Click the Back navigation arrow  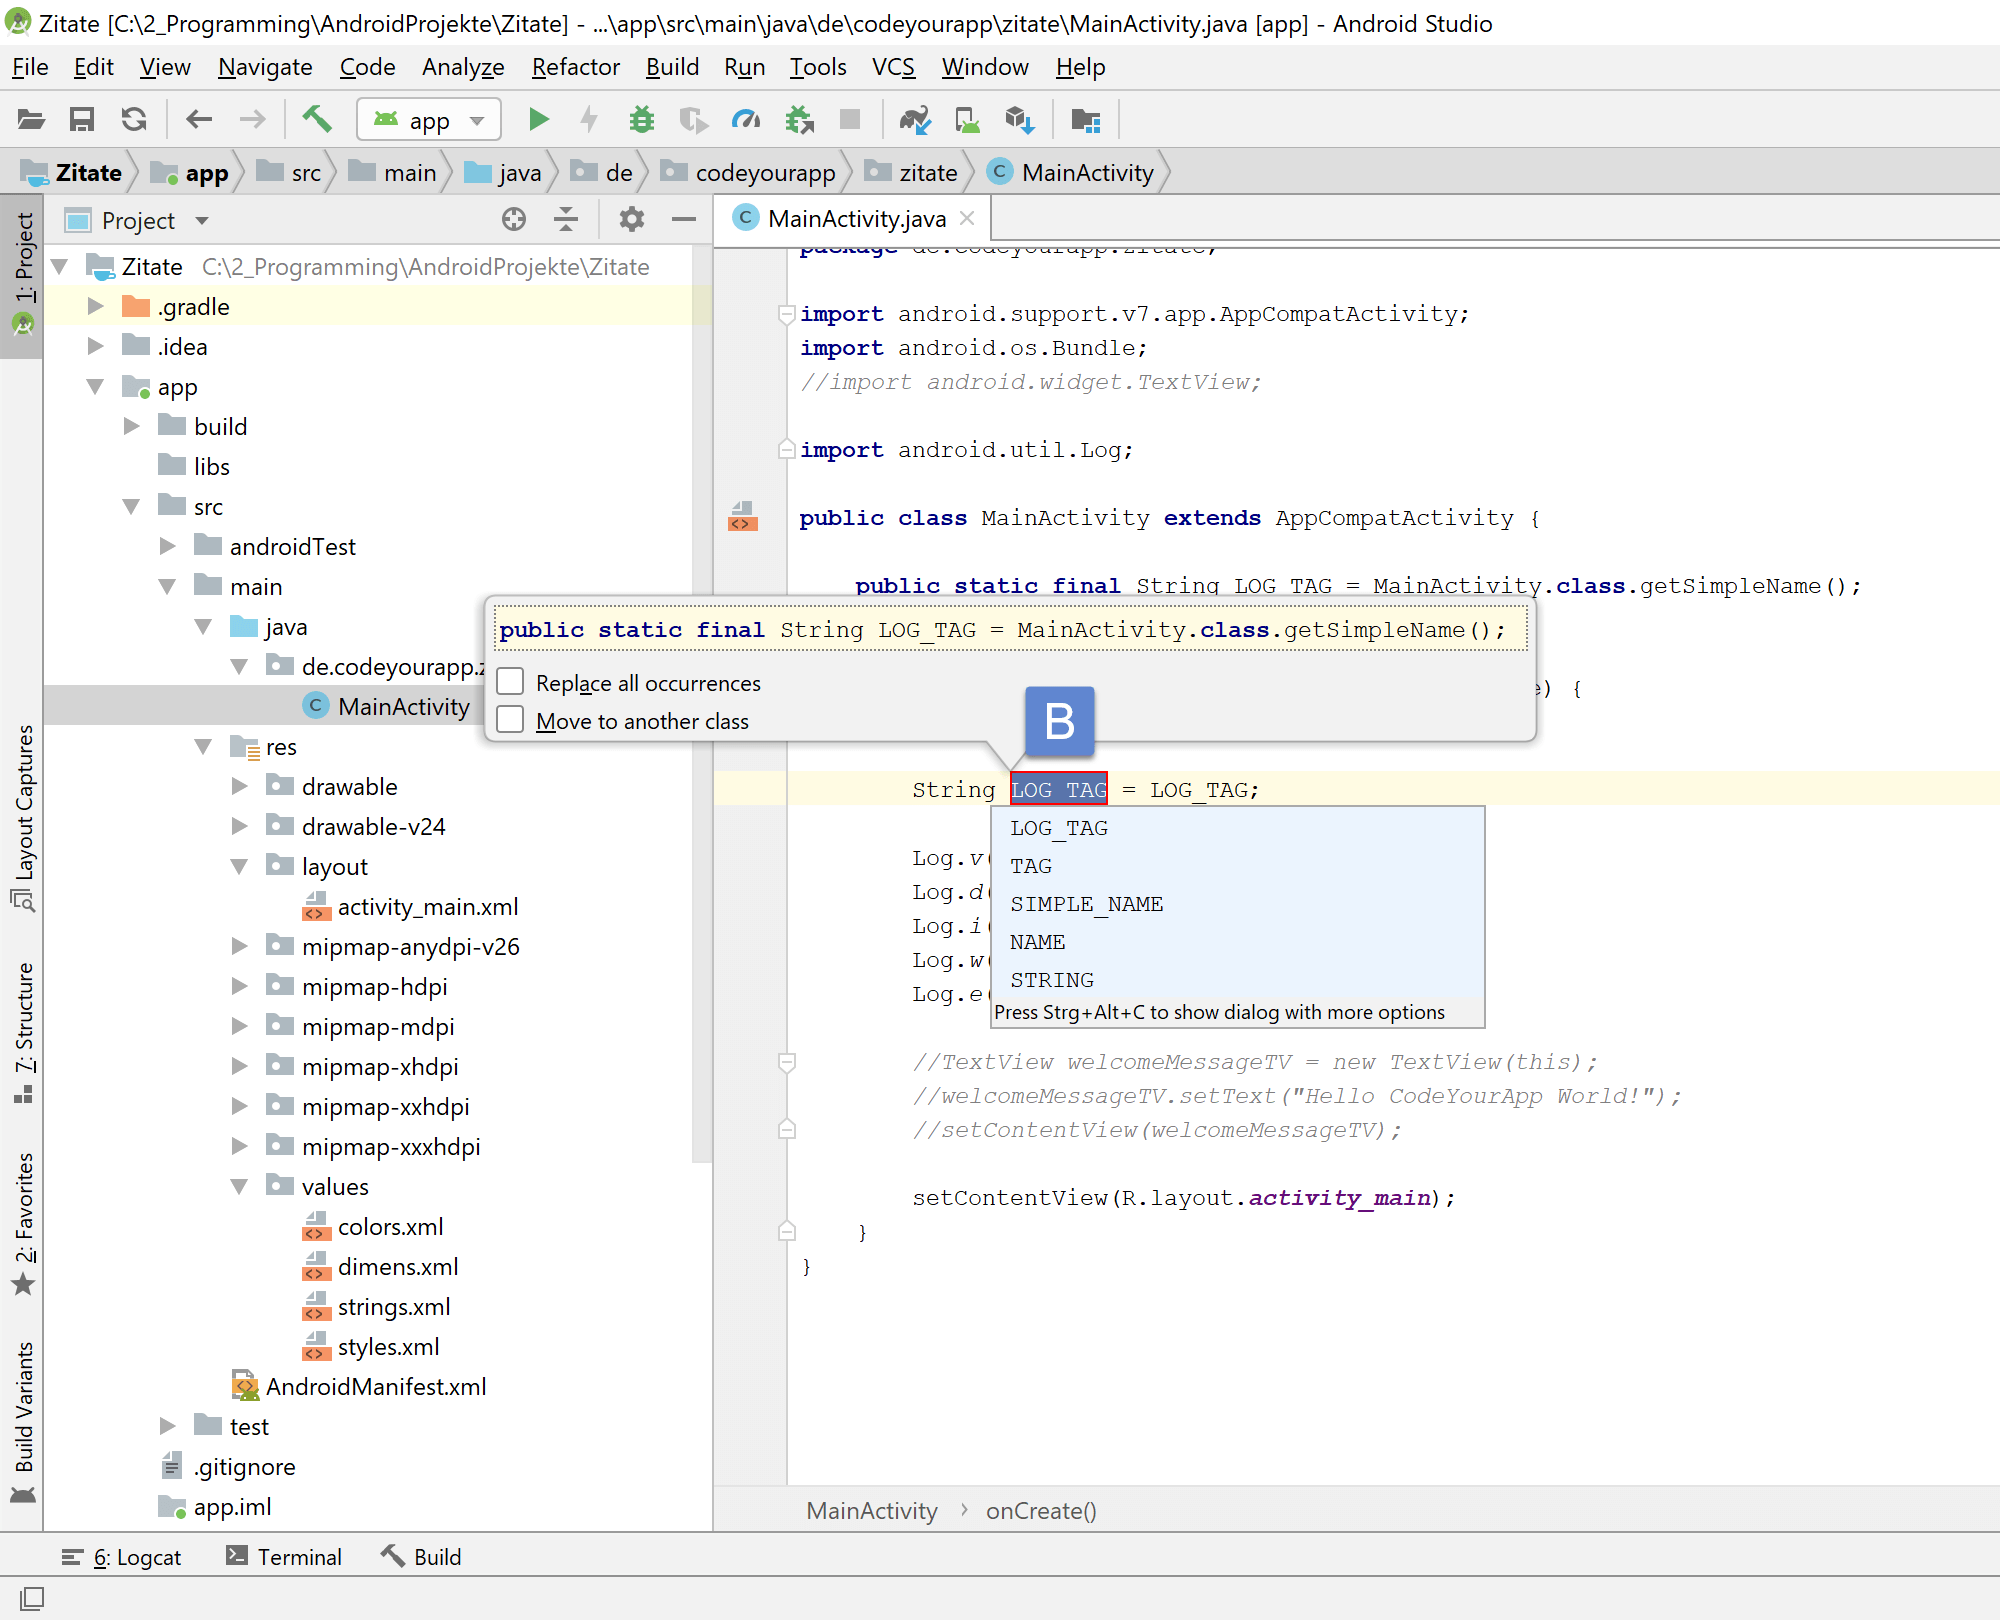click(x=199, y=120)
